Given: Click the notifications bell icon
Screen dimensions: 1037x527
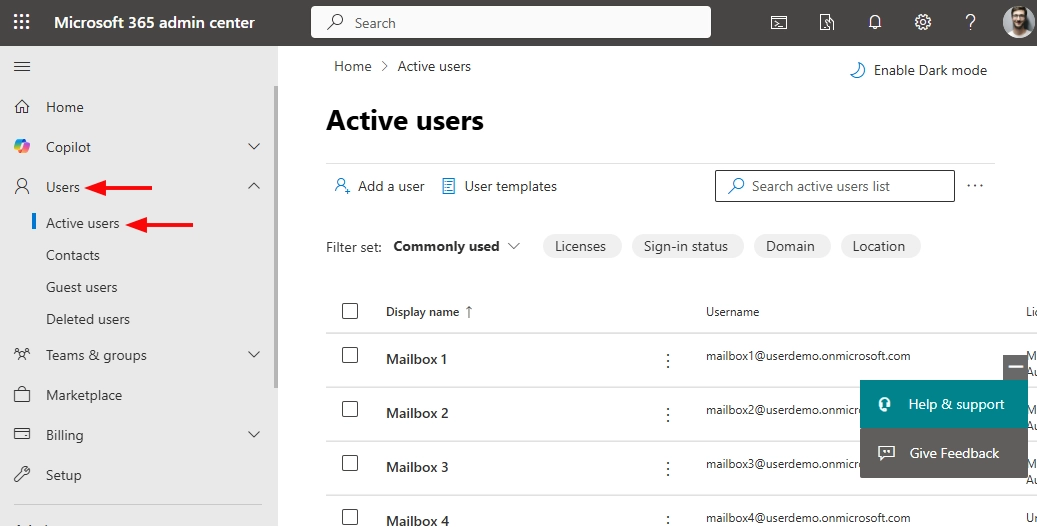Looking at the screenshot, I should click(875, 22).
